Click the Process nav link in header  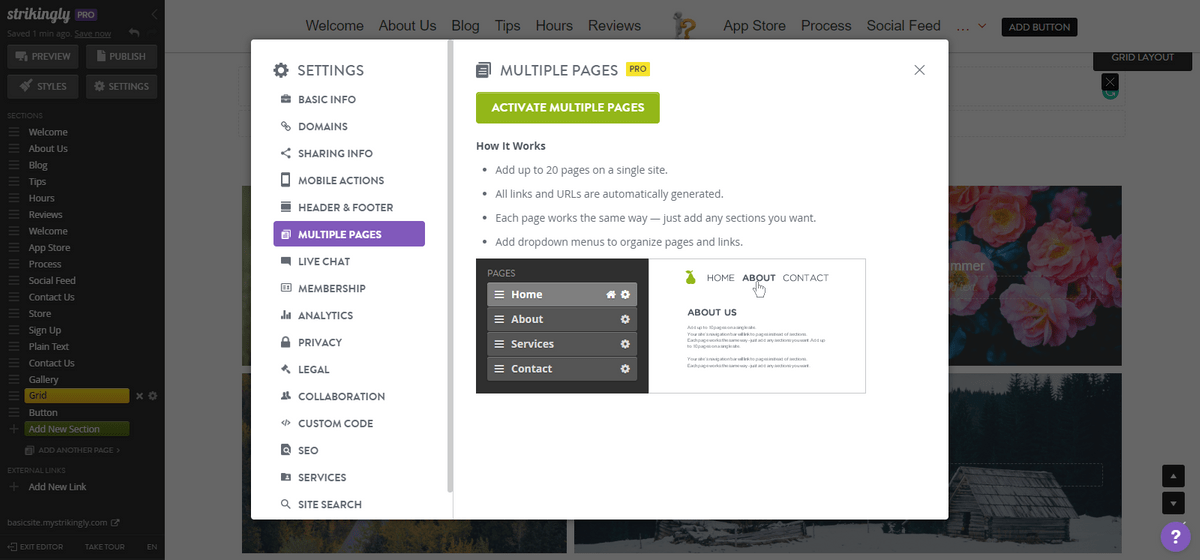coord(826,26)
